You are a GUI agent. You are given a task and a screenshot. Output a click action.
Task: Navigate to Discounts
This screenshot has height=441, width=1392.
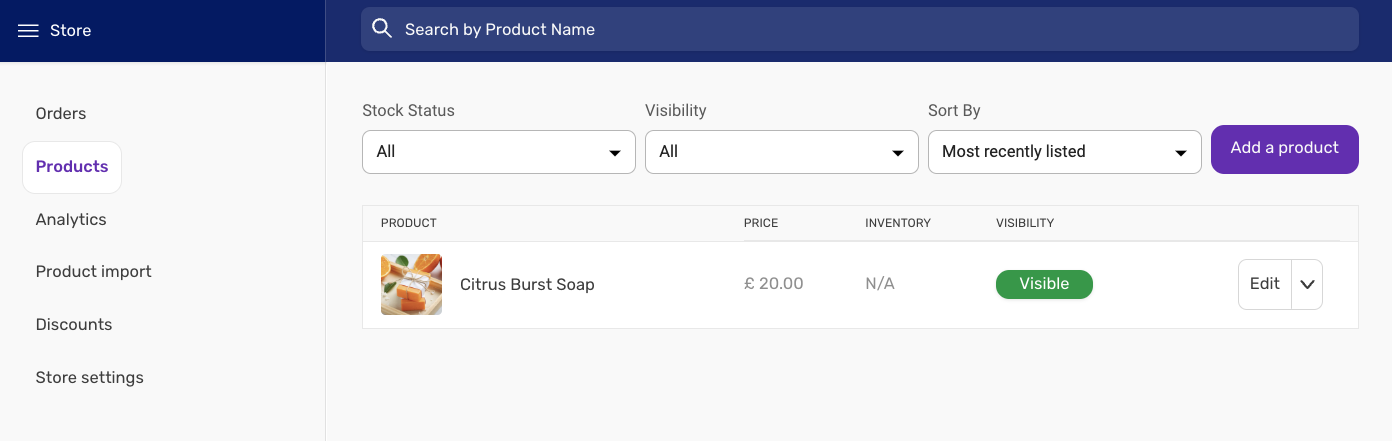(74, 324)
